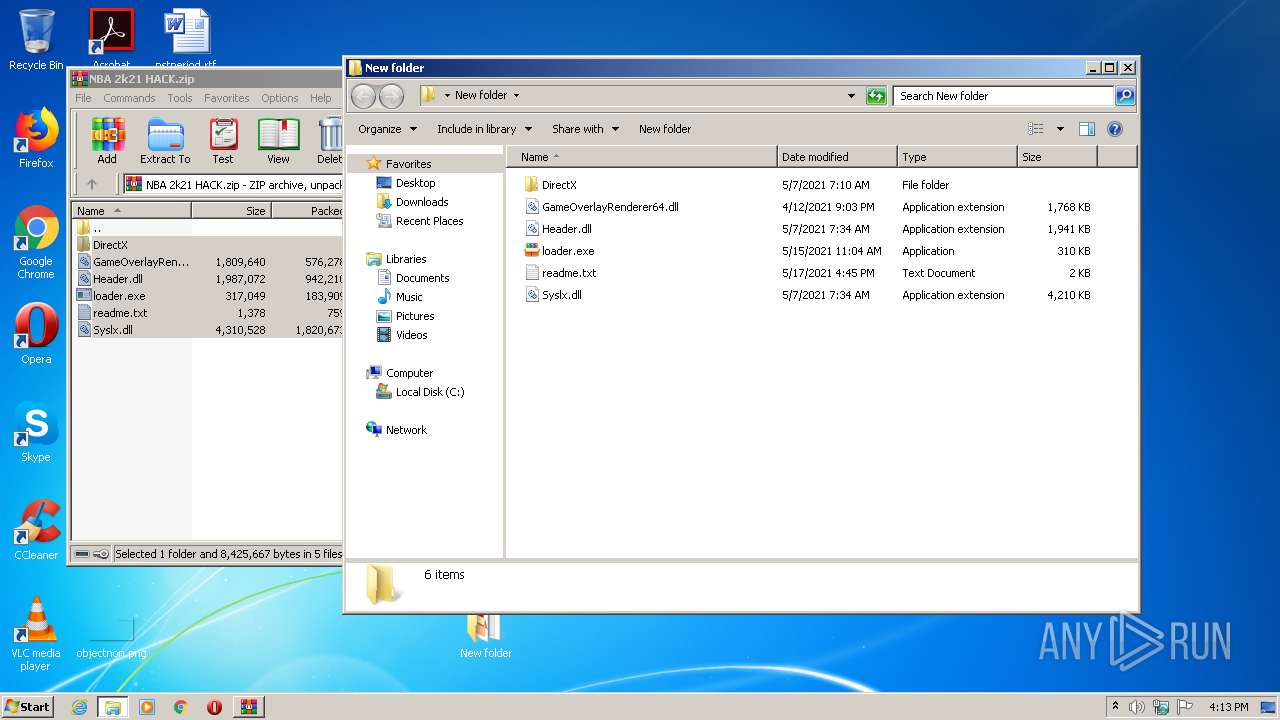
Task: Select Desktop in Favorites navigation pane
Action: click(x=415, y=183)
